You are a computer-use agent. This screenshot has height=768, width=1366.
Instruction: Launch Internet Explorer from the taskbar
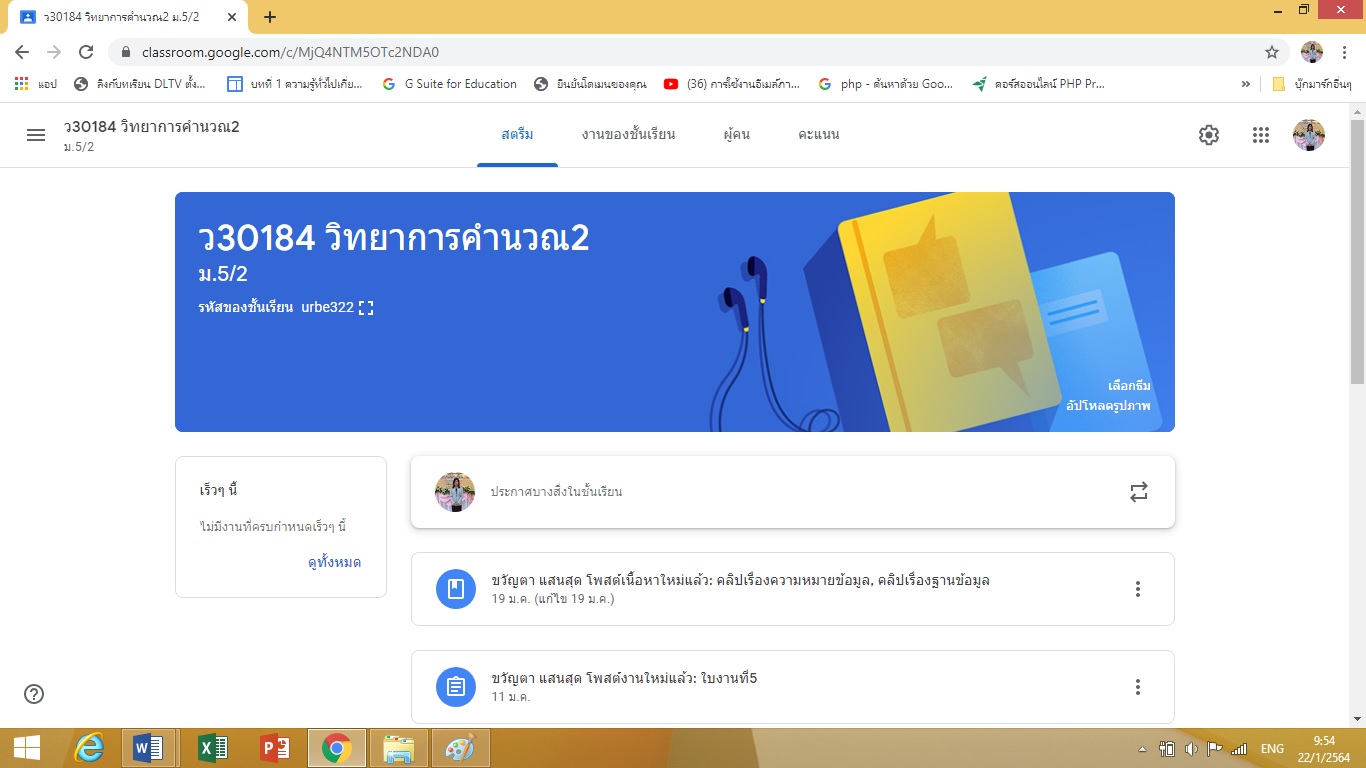click(89, 748)
